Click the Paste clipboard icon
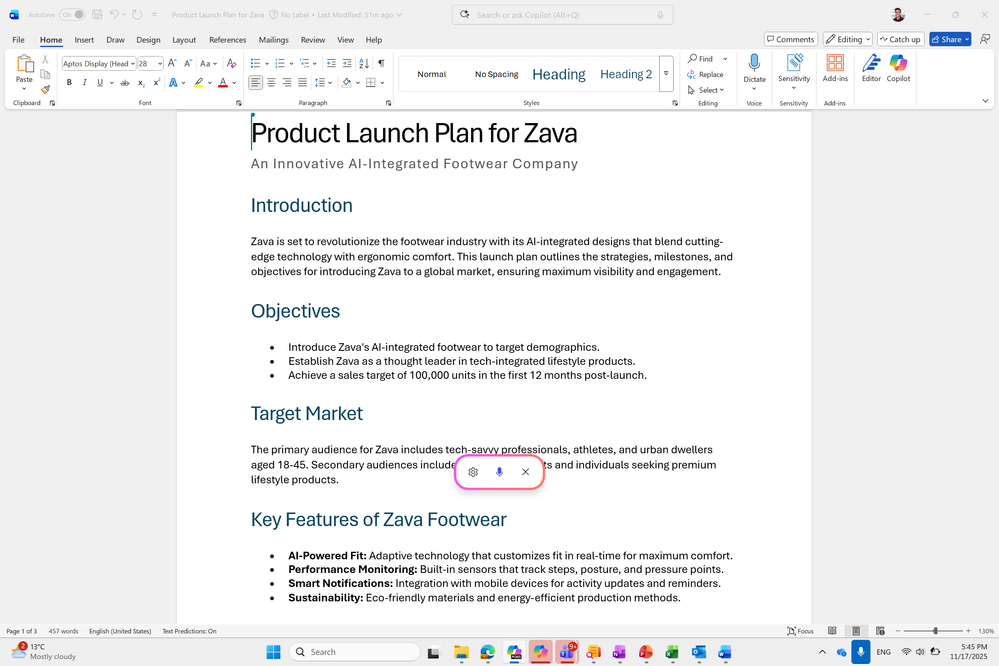This screenshot has height=666, width=999. coord(24,64)
